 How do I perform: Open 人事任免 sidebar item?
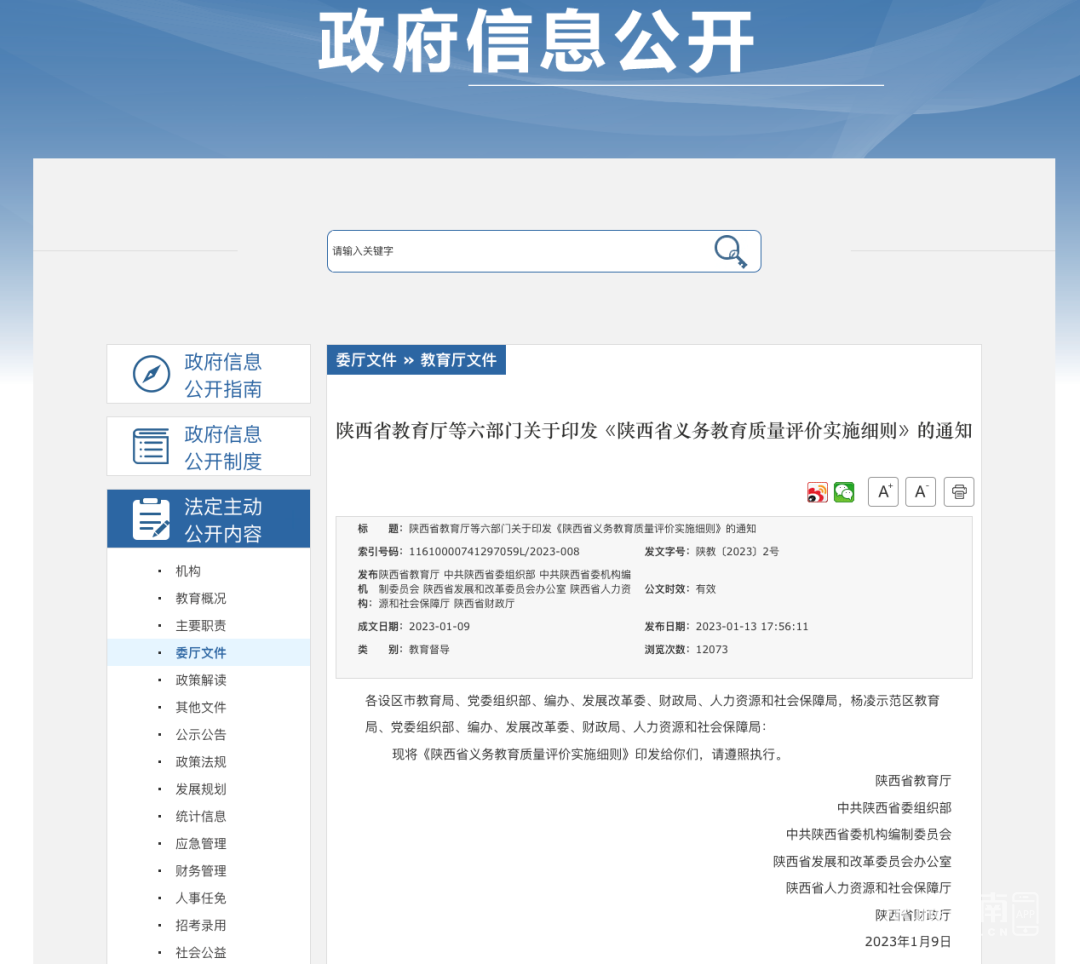coord(201,898)
